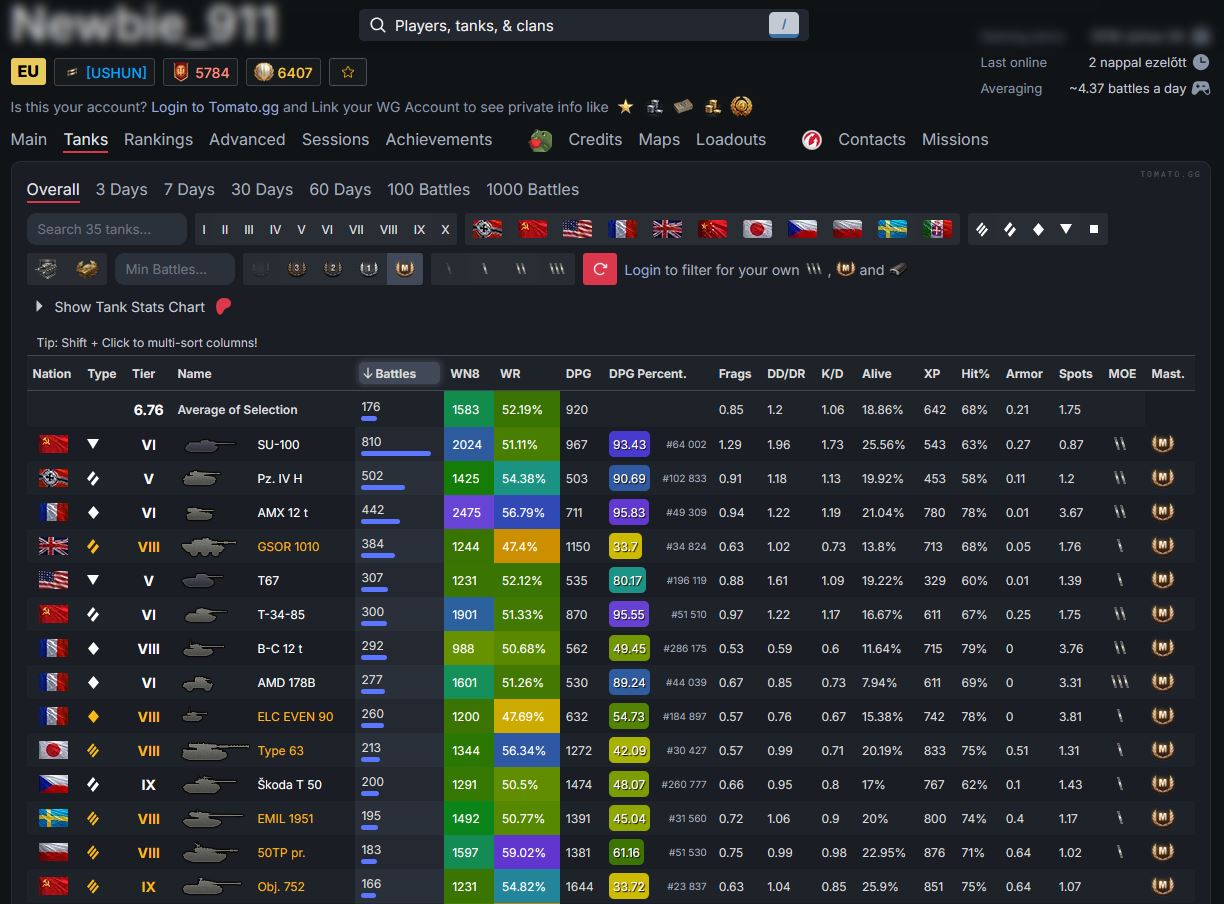Filter tanks by Italy flag
Viewport: 1224px width, 904px height.
[x=938, y=229]
